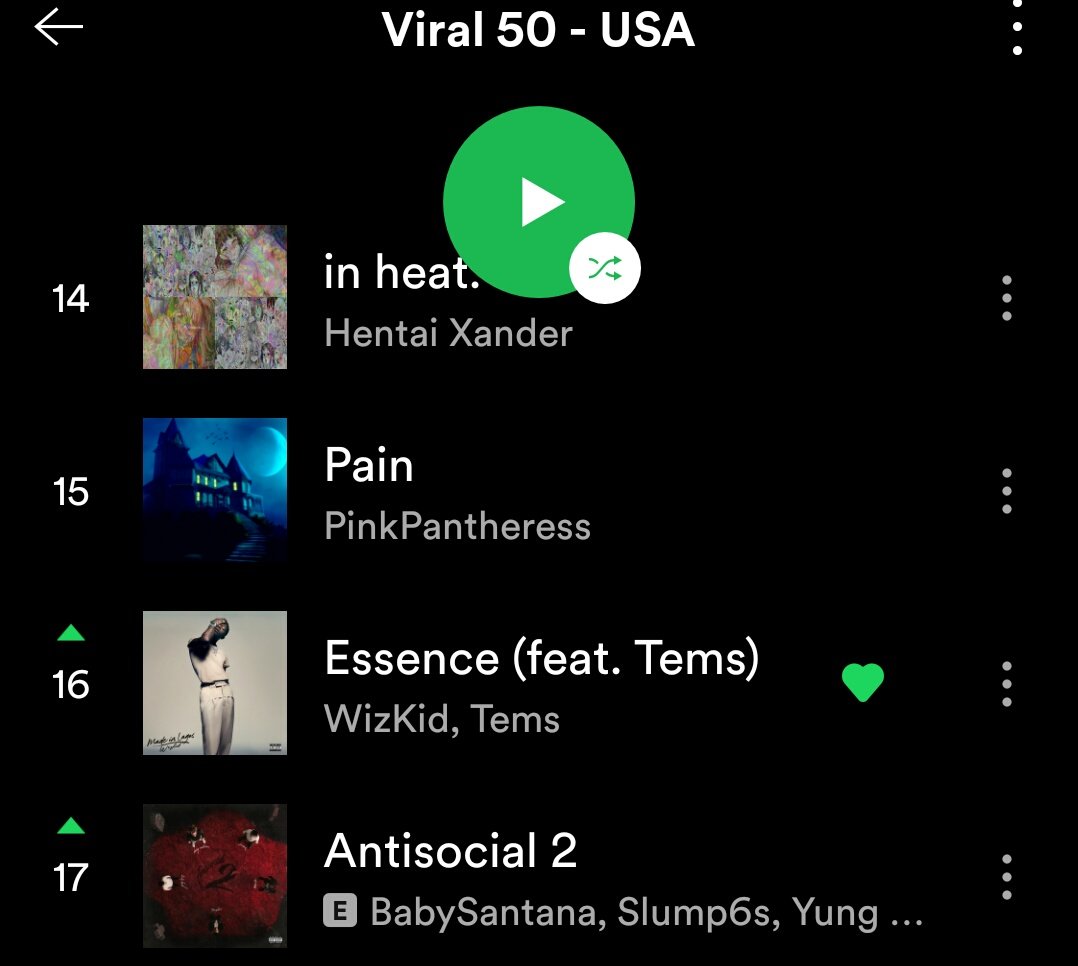The height and width of the screenshot is (966, 1078).
Task: Select the Hentai Xander artist name
Action: [x=448, y=333]
